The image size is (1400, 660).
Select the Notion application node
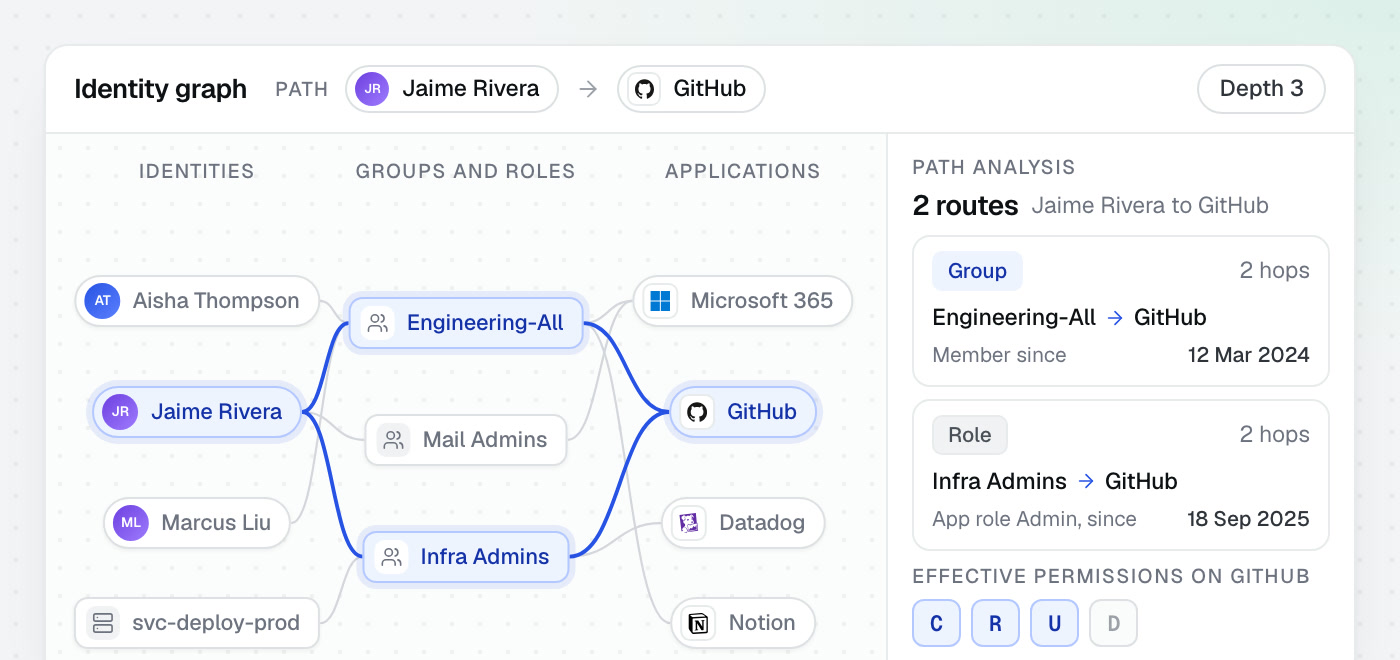743,623
